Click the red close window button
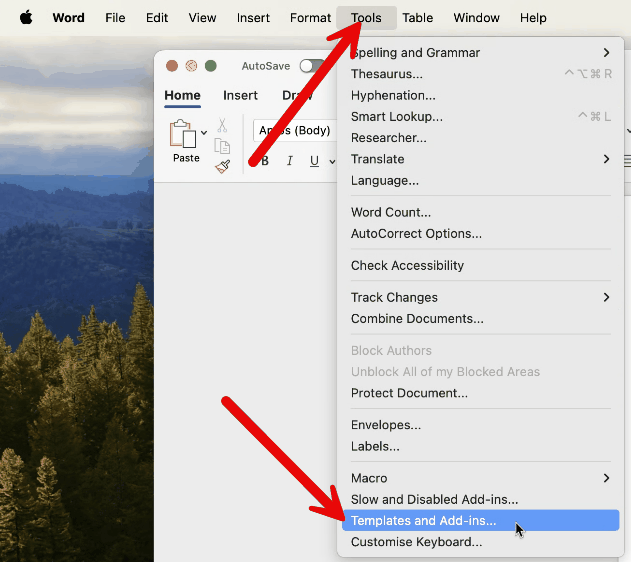 [x=172, y=66]
